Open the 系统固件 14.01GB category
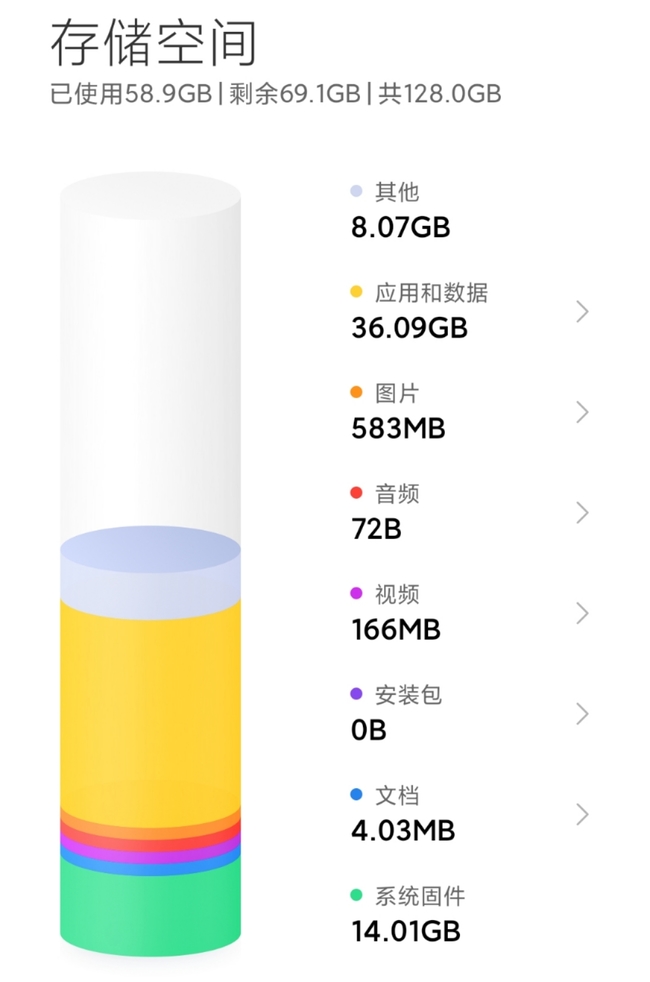This screenshot has height=982, width=650. (x=410, y=913)
